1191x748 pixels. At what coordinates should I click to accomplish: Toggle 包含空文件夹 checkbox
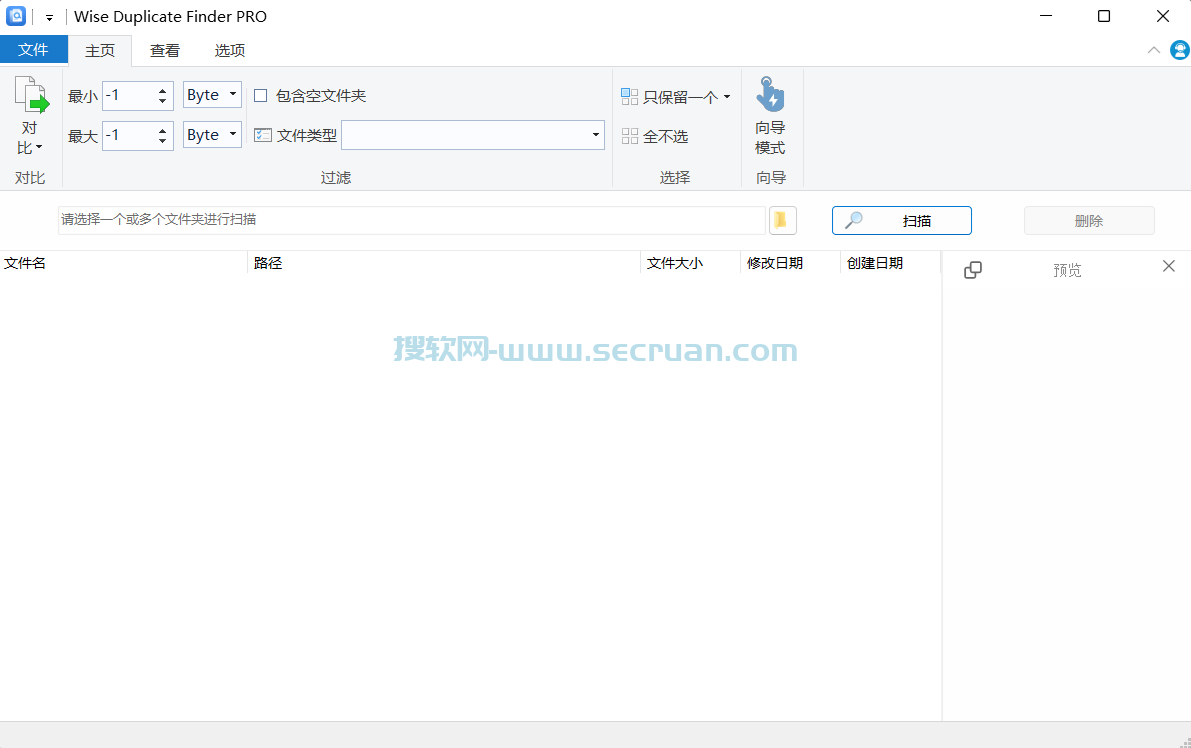(261, 96)
